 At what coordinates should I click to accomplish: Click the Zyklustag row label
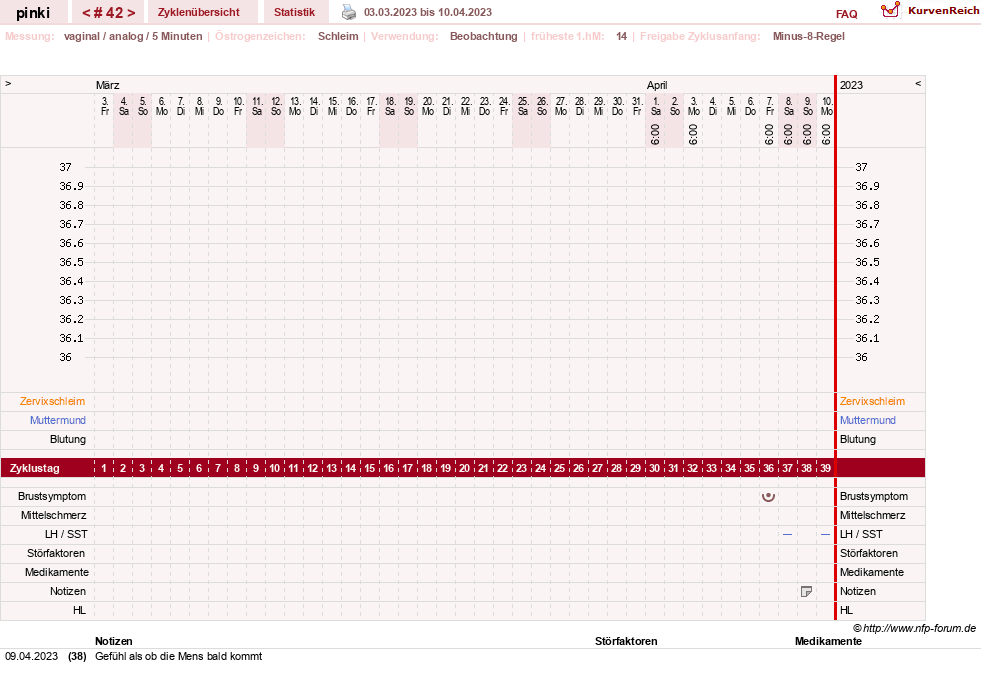pos(34,468)
